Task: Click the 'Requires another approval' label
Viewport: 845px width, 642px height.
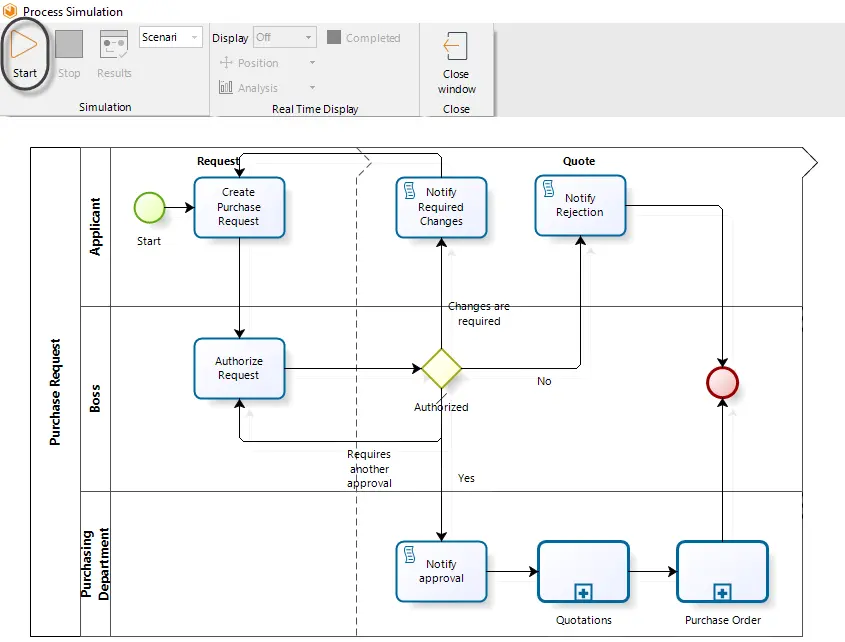Action: pyautogui.click(x=369, y=468)
